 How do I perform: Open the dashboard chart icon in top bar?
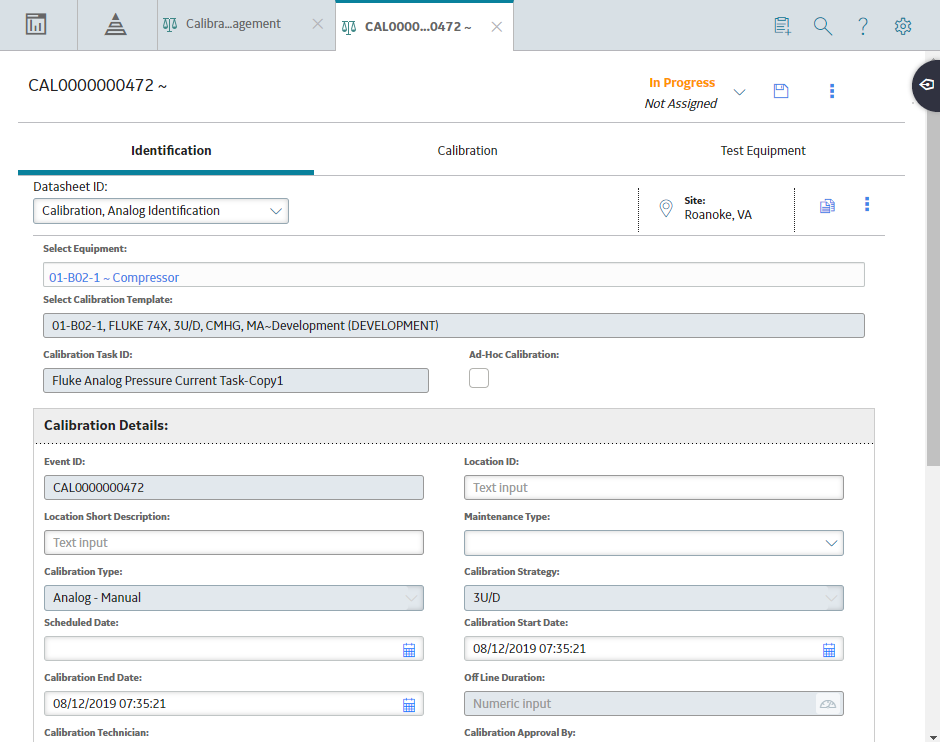36,25
